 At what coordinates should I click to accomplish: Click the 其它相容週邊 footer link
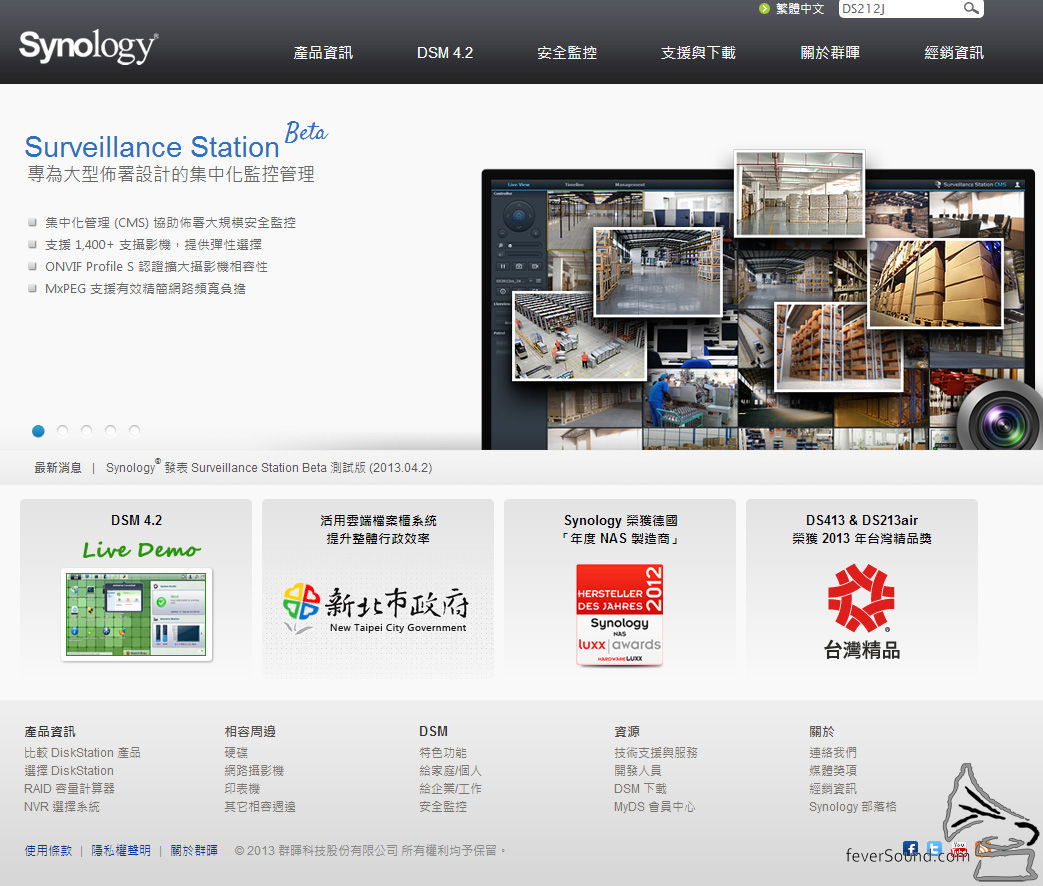click(260, 806)
